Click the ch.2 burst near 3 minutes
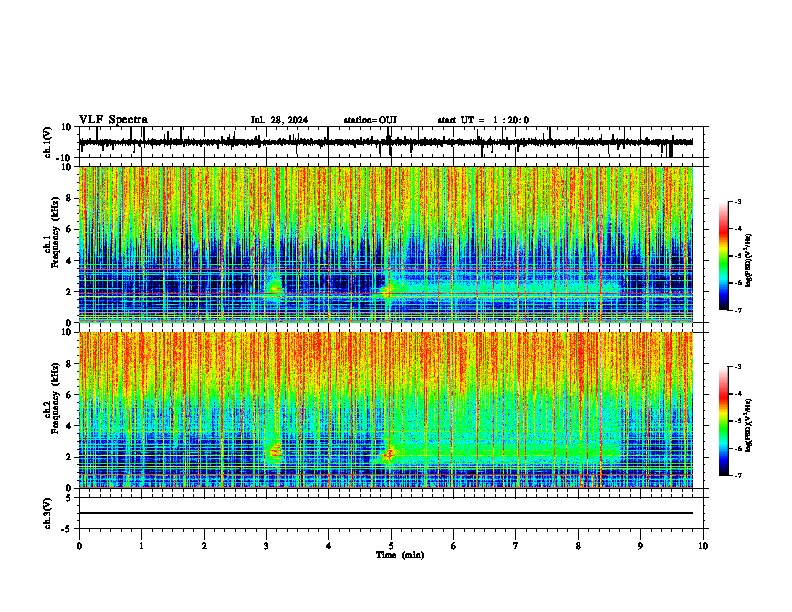The image size is (792, 612). pos(275,451)
